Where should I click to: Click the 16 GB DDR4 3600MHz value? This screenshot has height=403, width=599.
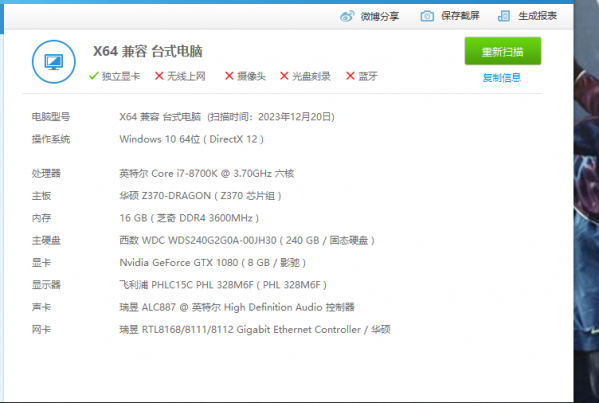pyautogui.click(x=189, y=218)
